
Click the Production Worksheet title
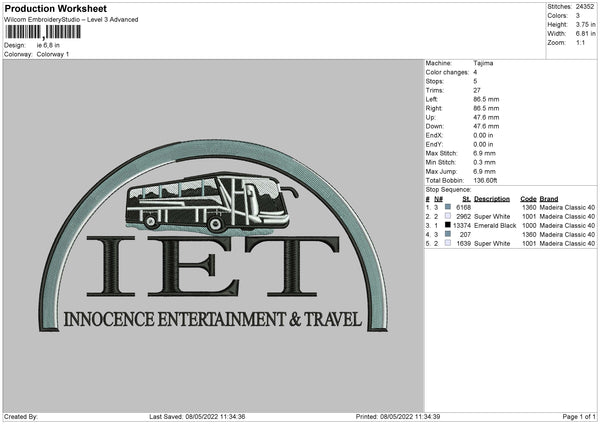(55, 8)
